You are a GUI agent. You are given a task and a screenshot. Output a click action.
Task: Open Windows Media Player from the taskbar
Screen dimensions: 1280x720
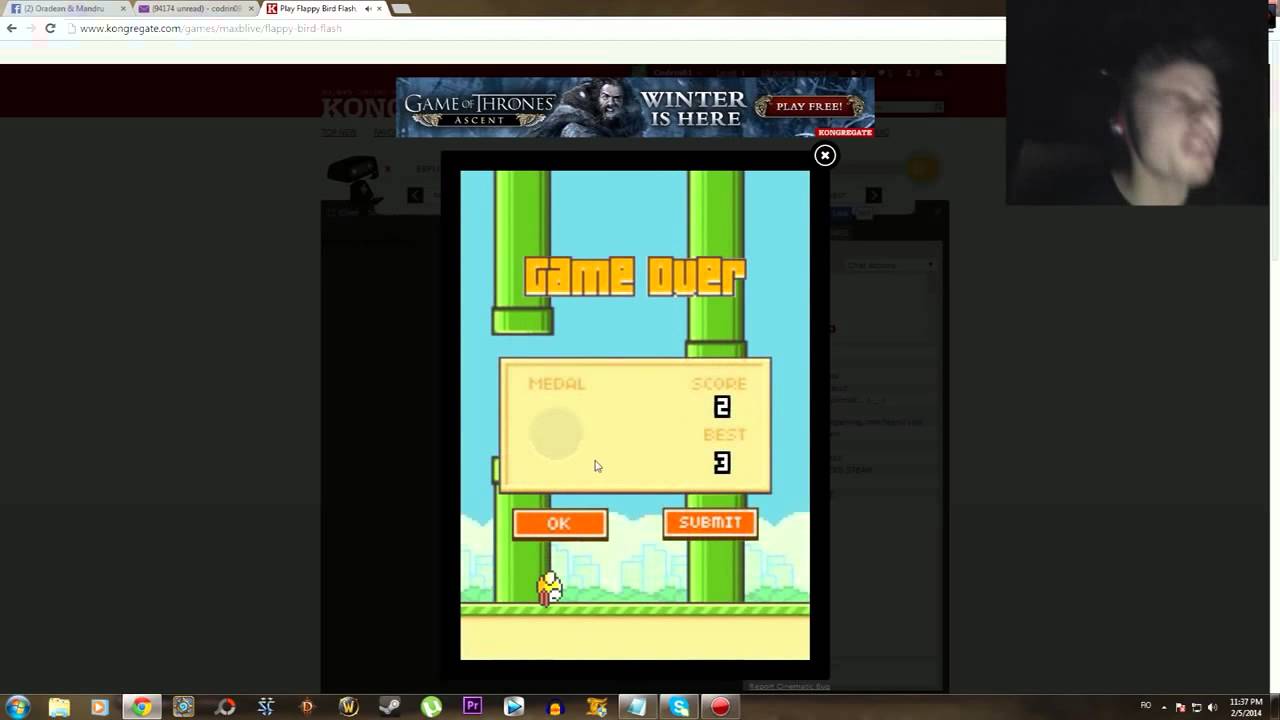pyautogui.click(x=99, y=707)
